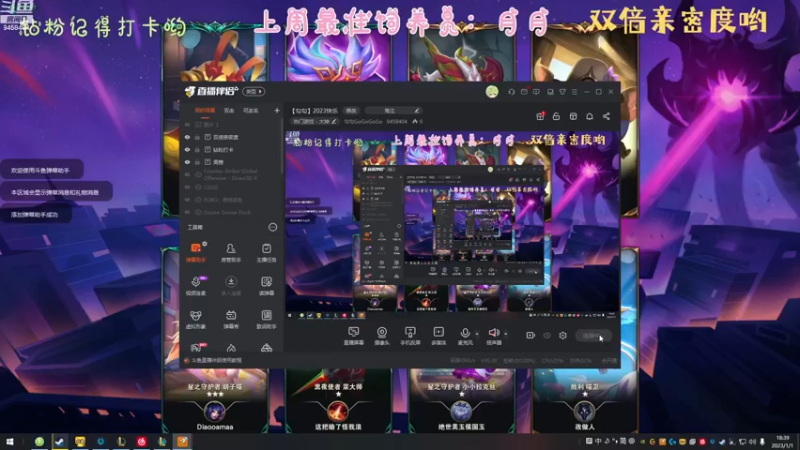Click the stream preview canvas
This screenshot has height=450, width=800.
click(x=452, y=225)
